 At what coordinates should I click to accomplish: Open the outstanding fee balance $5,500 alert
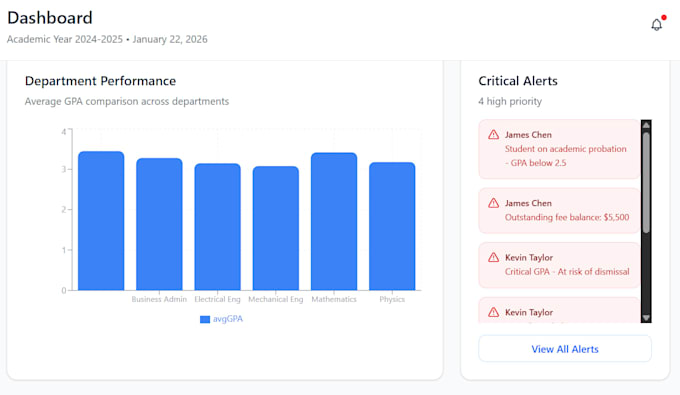(559, 211)
